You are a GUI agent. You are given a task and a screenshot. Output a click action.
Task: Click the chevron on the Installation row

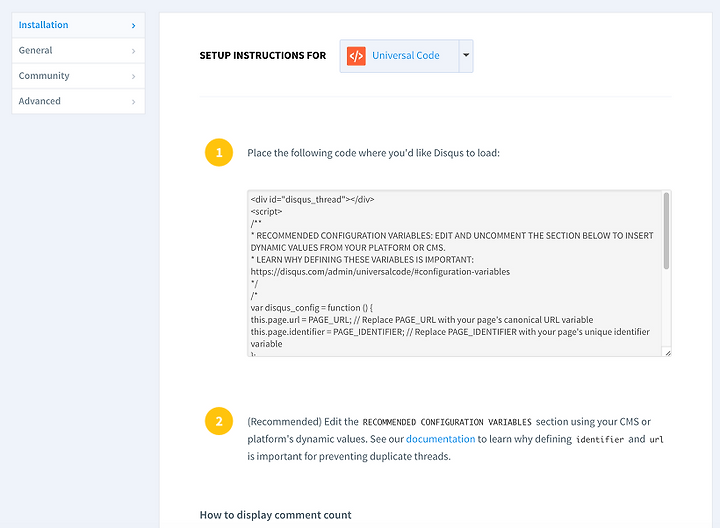point(134,26)
